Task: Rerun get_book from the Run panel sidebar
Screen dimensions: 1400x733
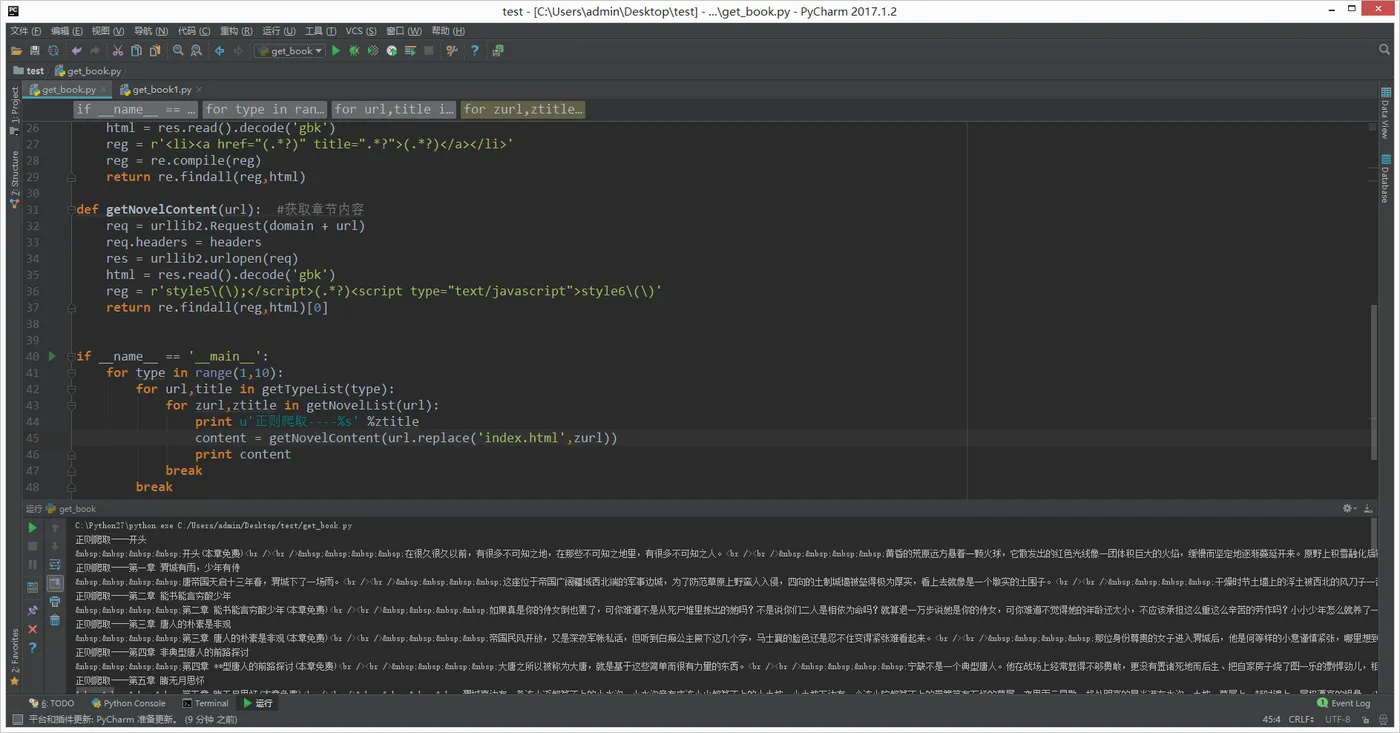Action: (x=33, y=527)
